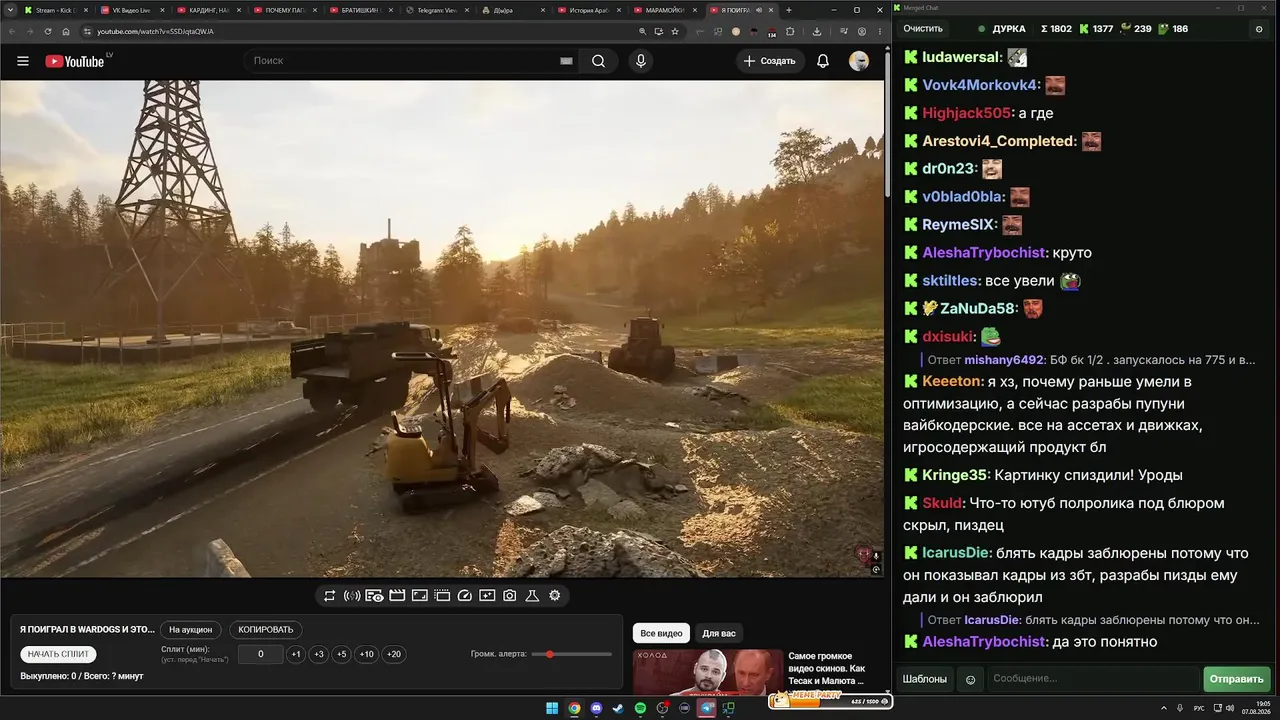The image size is (1280, 720).
Task: Open the playback speed gauge icon
Action: [x=464, y=596]
